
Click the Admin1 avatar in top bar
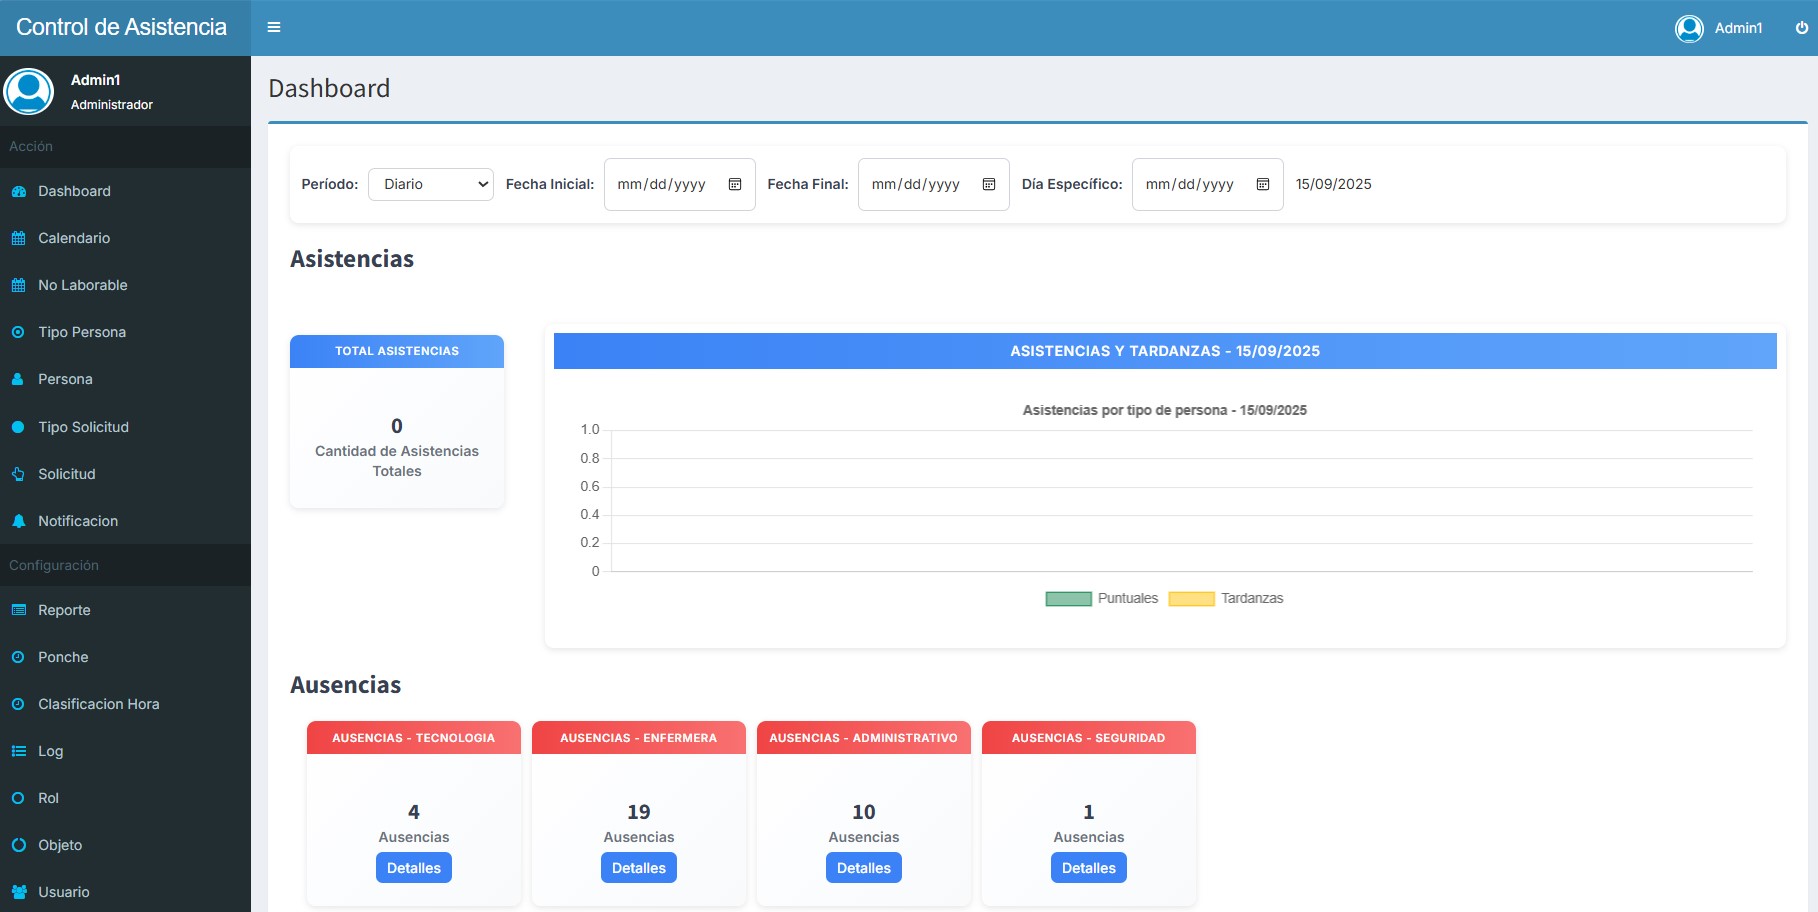[1689, 28]
